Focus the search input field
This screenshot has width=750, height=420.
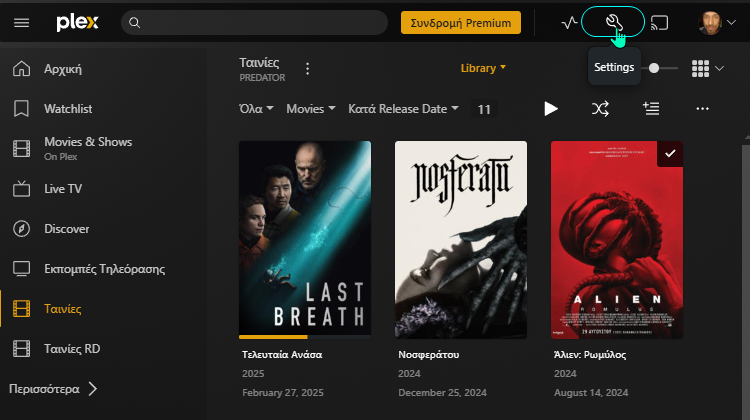[254, 22]
